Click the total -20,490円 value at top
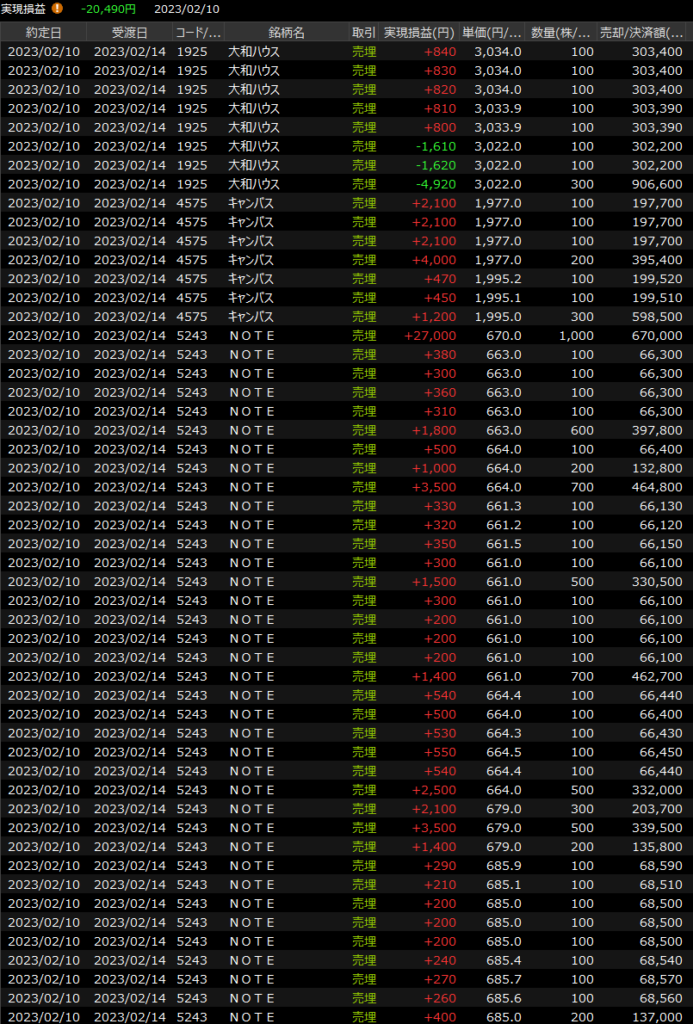 coord(108,9)
